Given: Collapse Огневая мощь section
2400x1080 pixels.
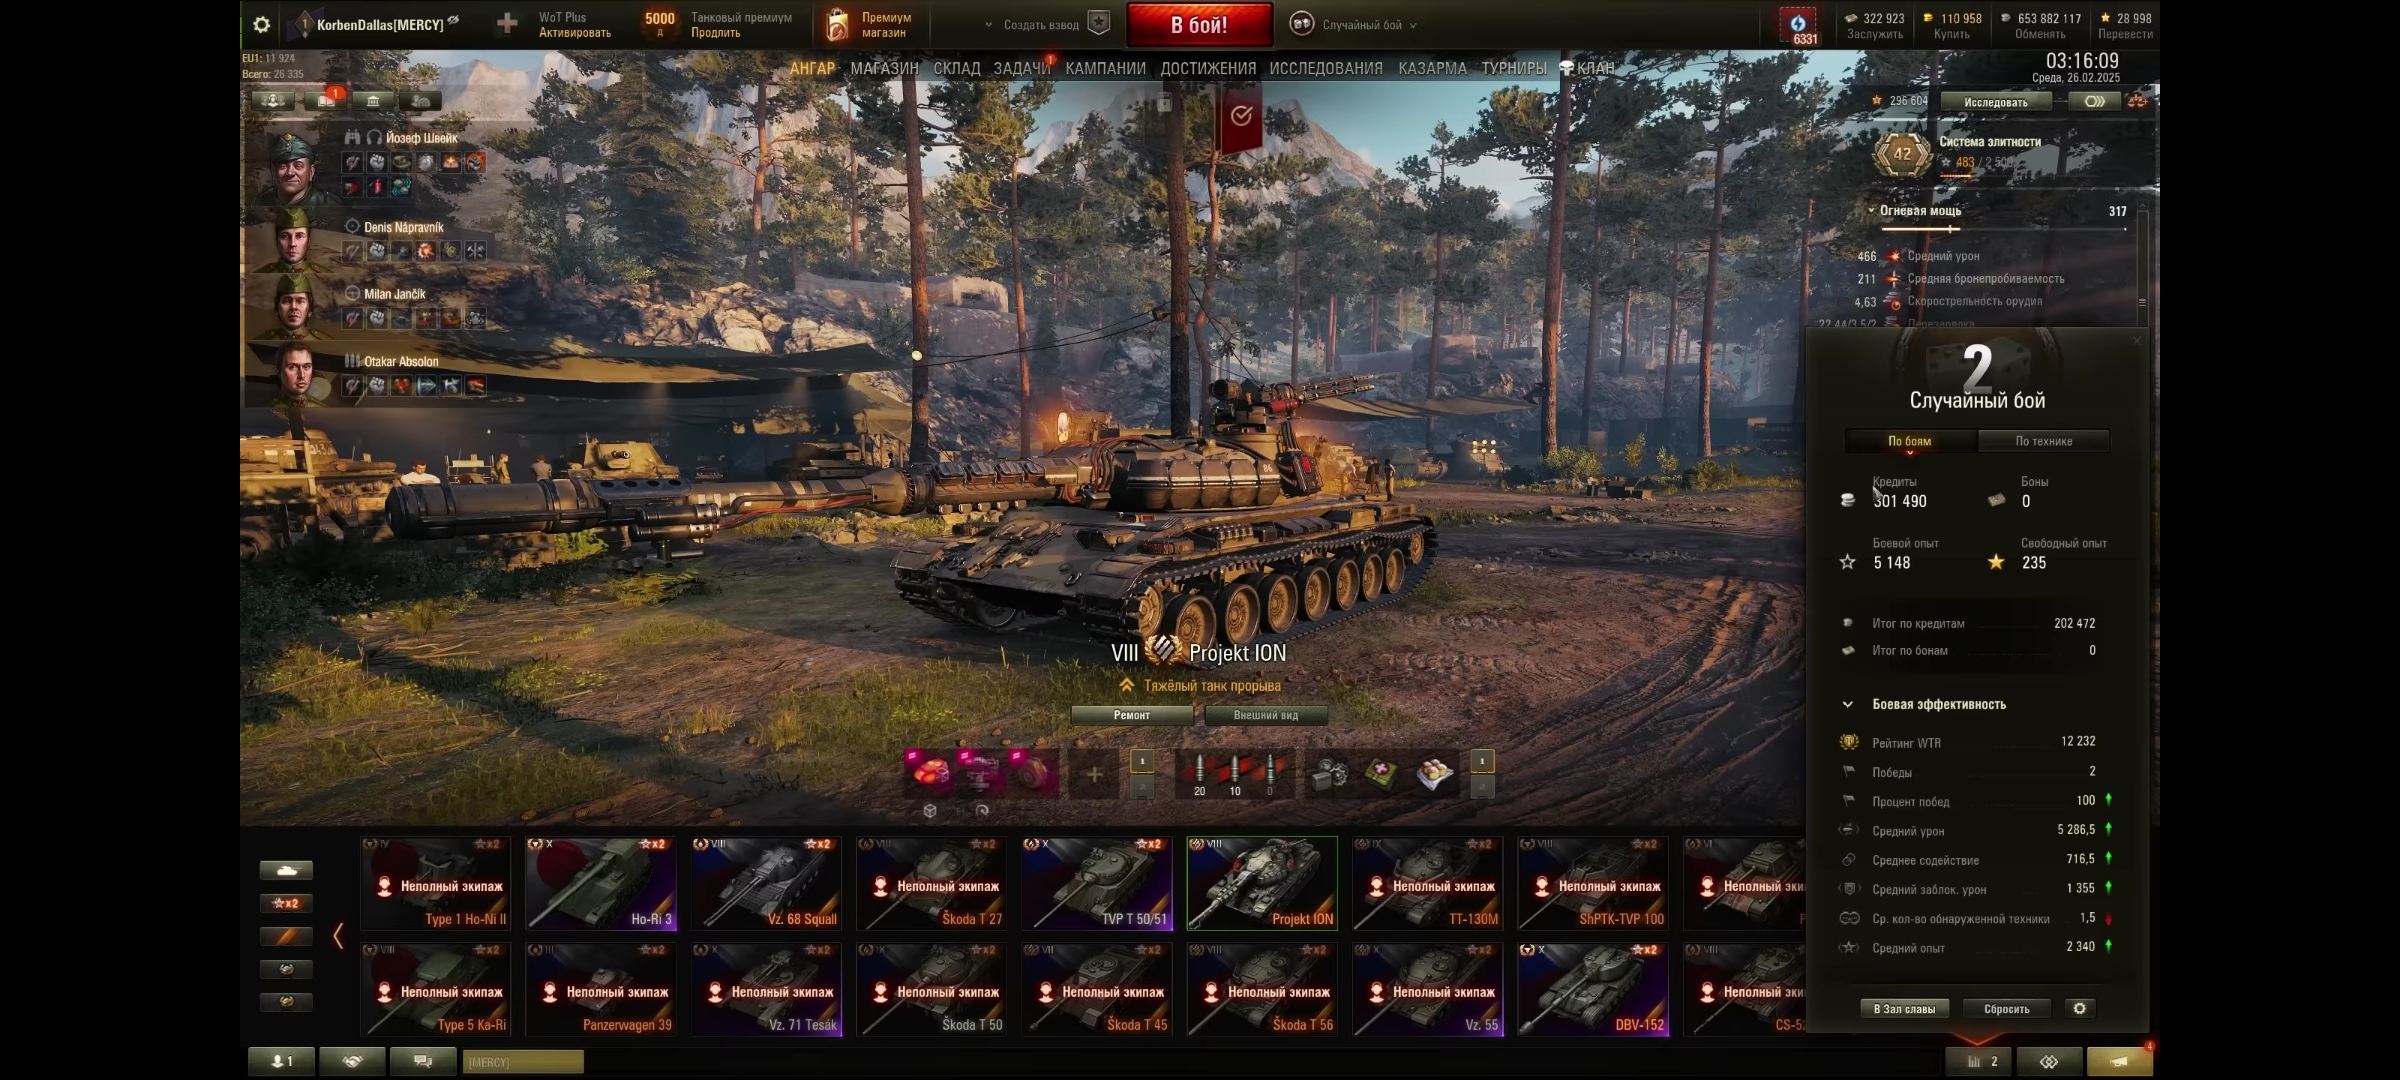Looking at the screenshot, I should click(x=1871, y=211).
